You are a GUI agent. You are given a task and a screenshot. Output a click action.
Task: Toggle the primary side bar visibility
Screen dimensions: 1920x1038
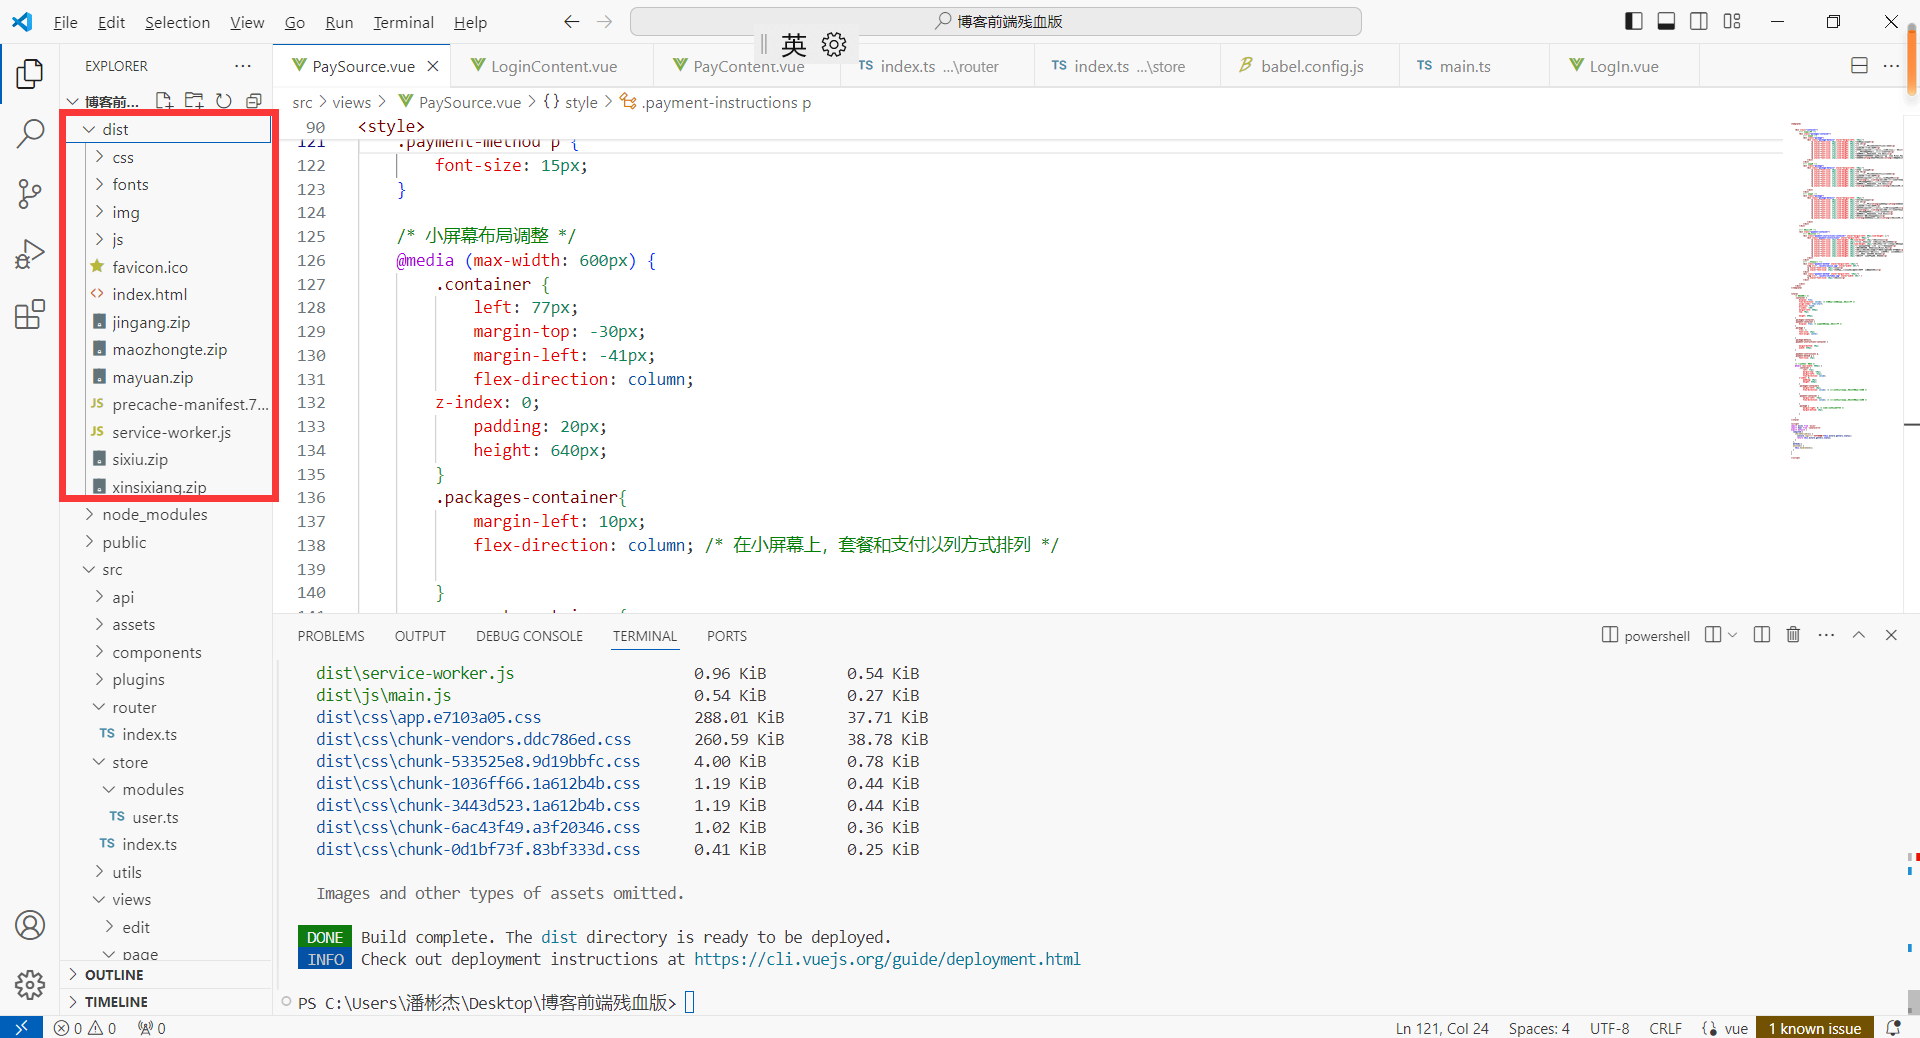[x=1634, y=21]
